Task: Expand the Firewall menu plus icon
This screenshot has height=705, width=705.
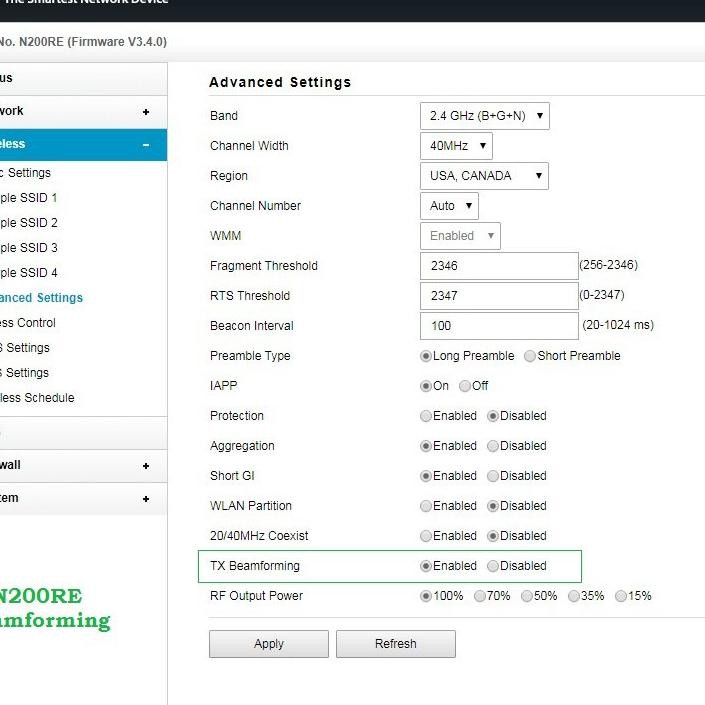Action: pyautogui.click(x=146, y=466)
